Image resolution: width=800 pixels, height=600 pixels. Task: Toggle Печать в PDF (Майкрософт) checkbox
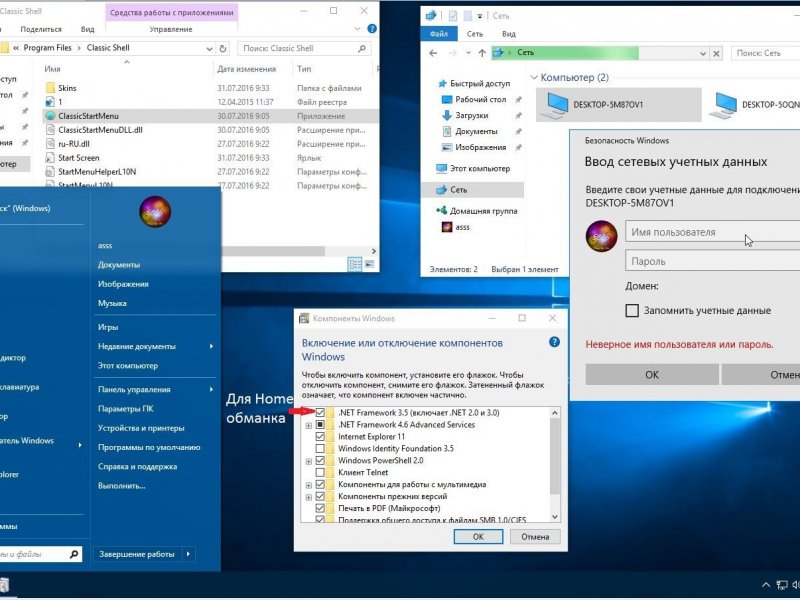(320, 508)
